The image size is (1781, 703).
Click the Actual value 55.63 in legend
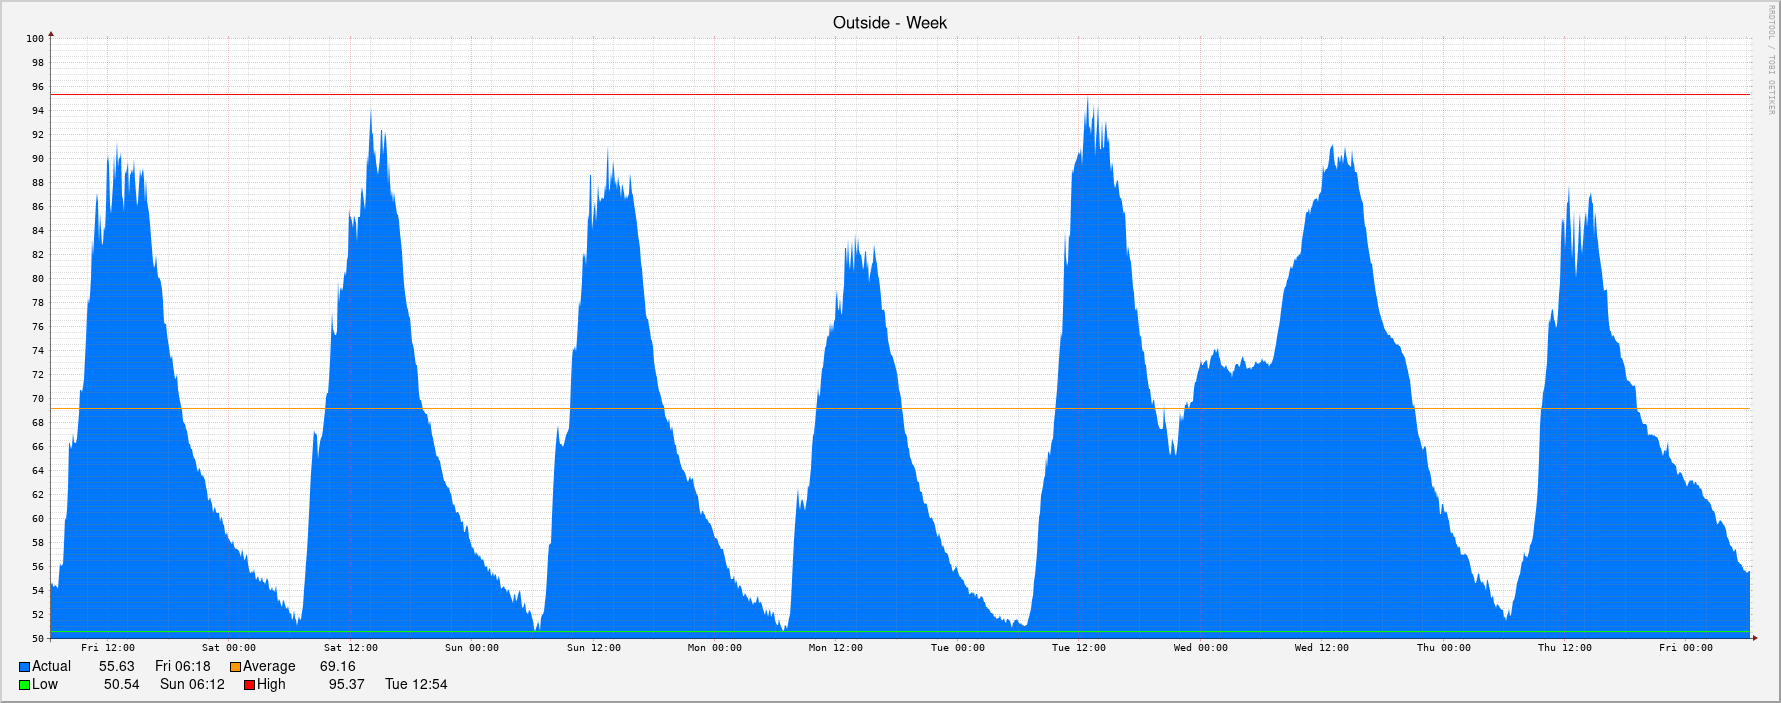tap(116, 667)
